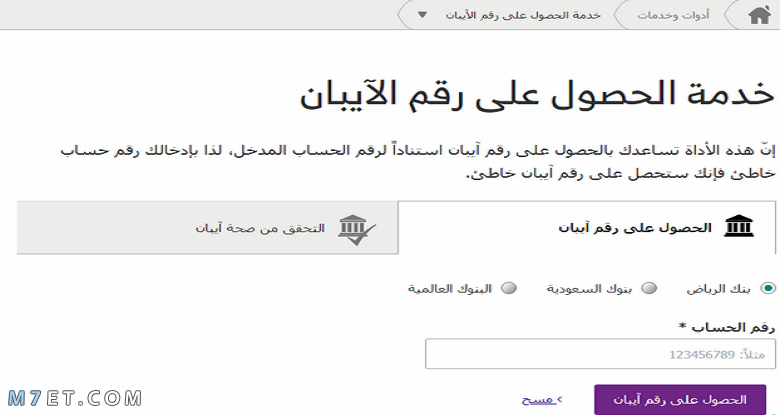
Task: Select the الحصول على رقم آيبان tab
Action: 587,227
